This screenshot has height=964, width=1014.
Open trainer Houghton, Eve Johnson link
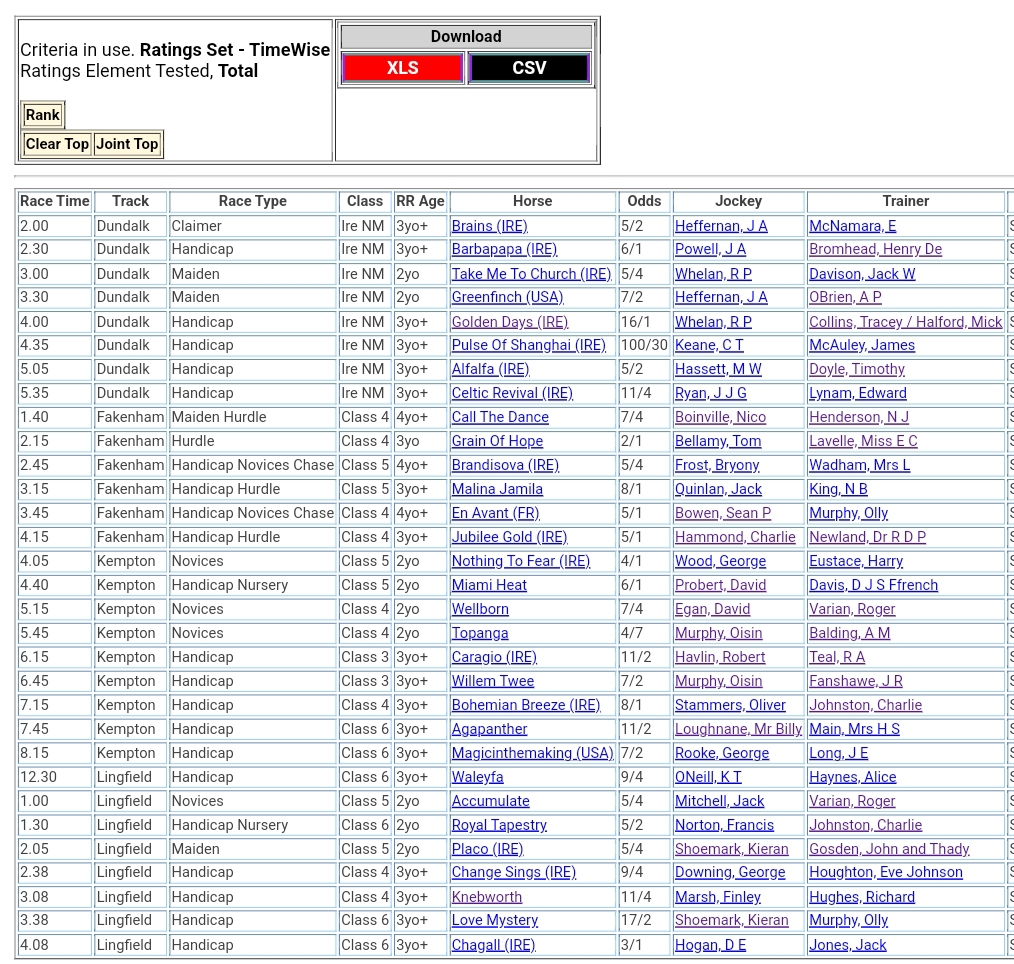click(x=885, y=872)
